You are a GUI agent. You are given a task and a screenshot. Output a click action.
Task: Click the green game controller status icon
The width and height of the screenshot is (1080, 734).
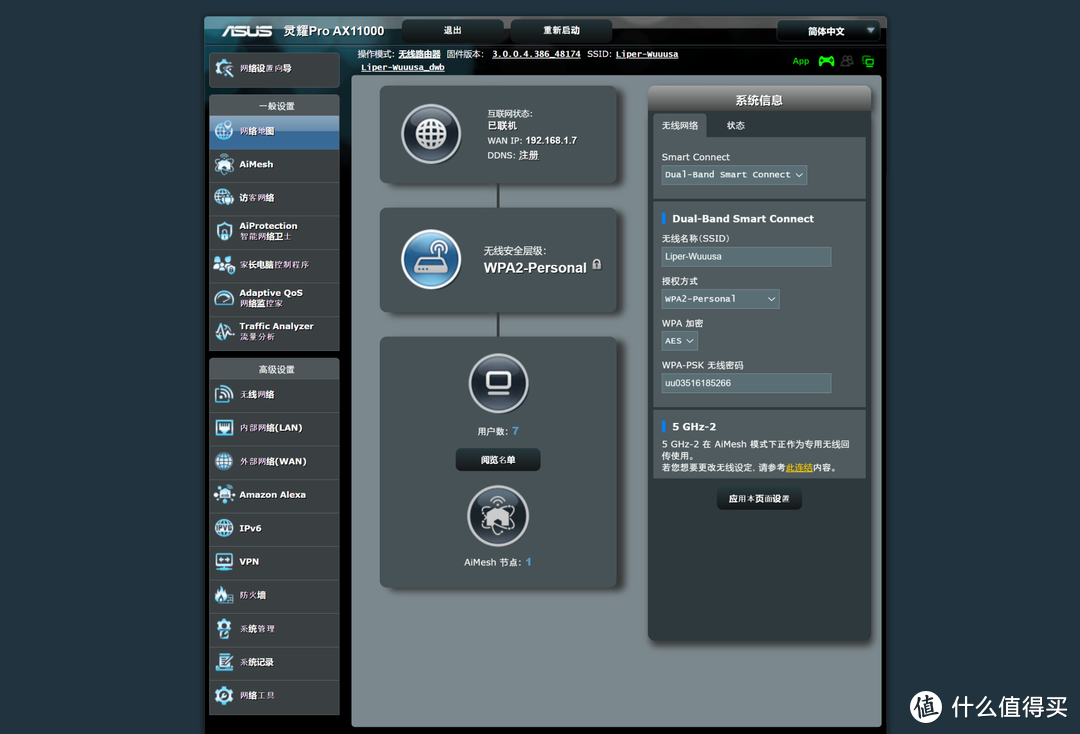click(827, 61)
